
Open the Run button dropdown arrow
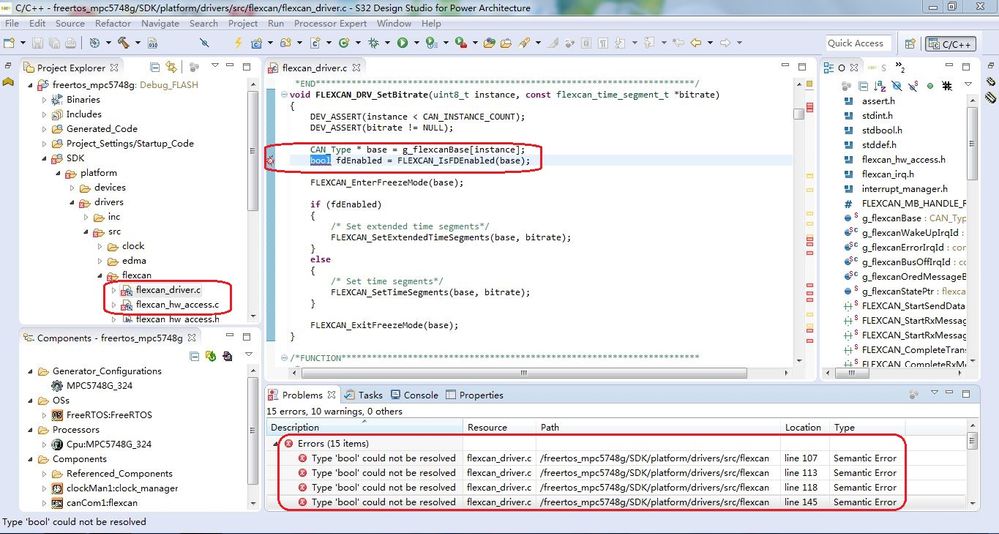point(416,43)
